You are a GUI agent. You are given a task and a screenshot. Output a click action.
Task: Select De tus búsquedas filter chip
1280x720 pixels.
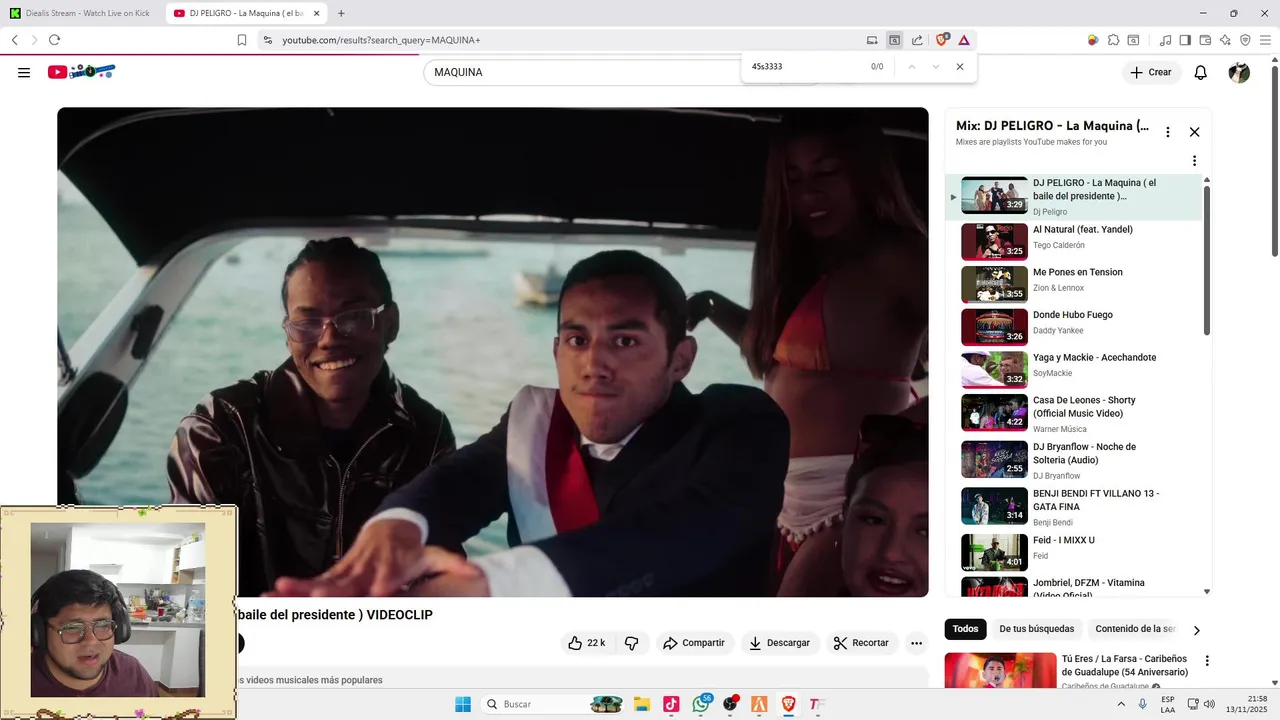(1036, 629)
